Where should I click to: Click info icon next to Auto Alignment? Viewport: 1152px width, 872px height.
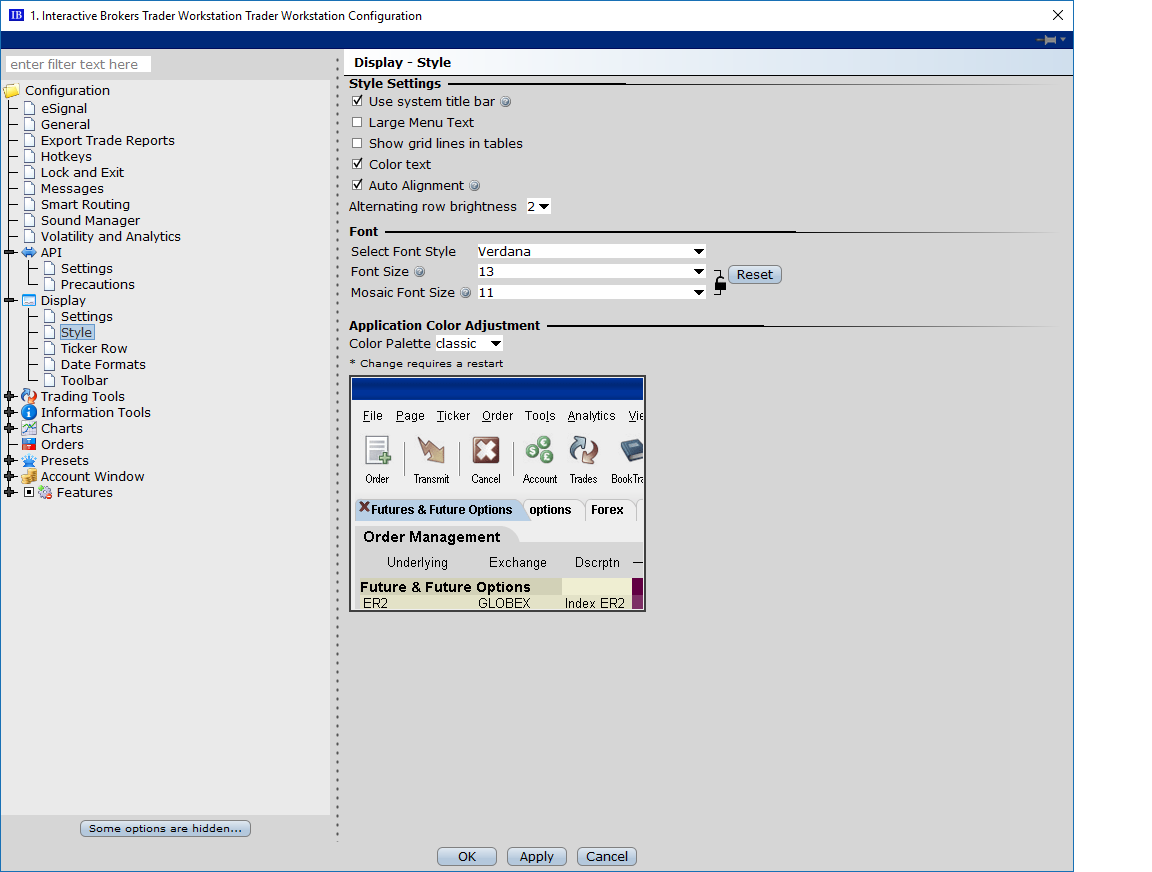pyautogui.click(x=475, y=186)
